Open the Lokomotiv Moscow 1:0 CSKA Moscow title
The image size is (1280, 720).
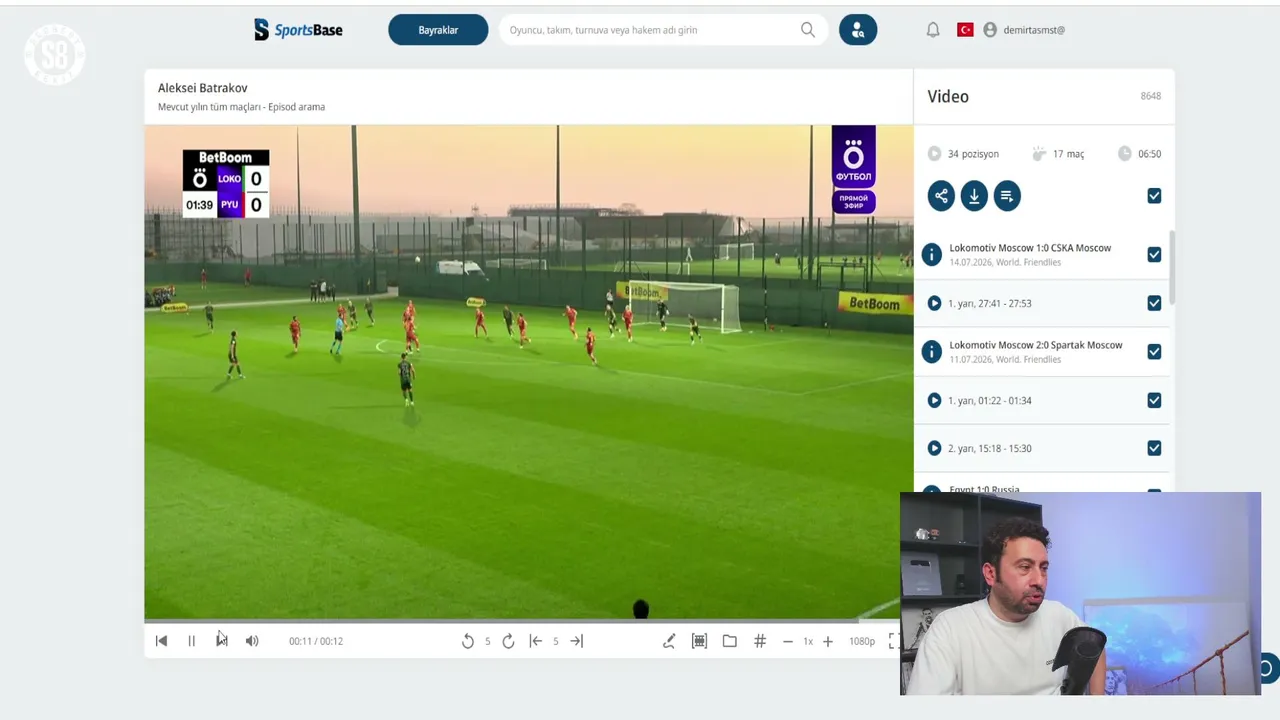tap(1030, 248)
